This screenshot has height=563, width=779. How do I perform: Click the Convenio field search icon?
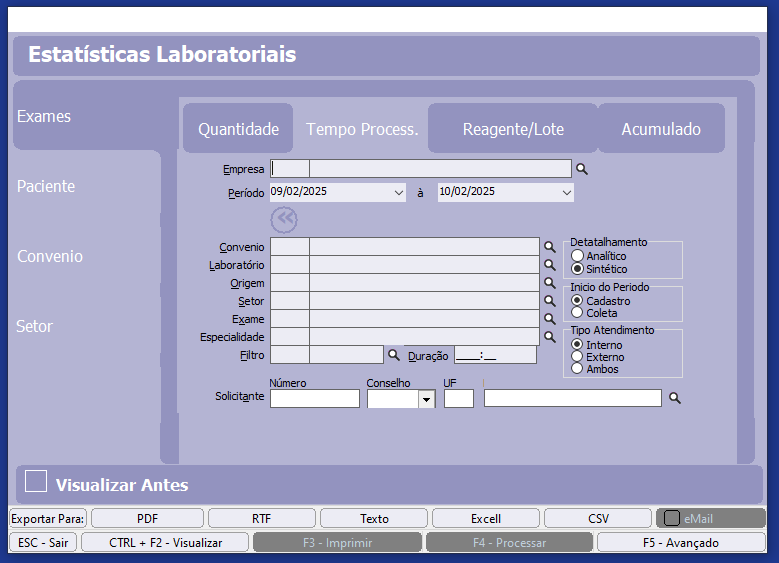(549, 246)
